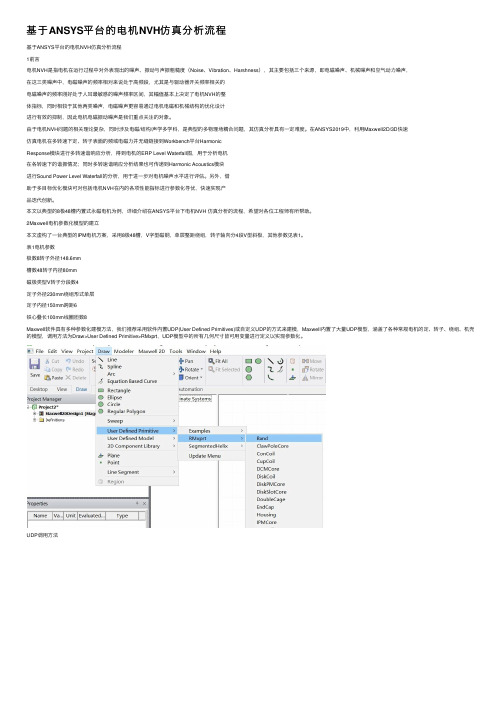The width and height of the screenshot is (504, 713).
Task: Open the Window menu
Action: (196, 351)
